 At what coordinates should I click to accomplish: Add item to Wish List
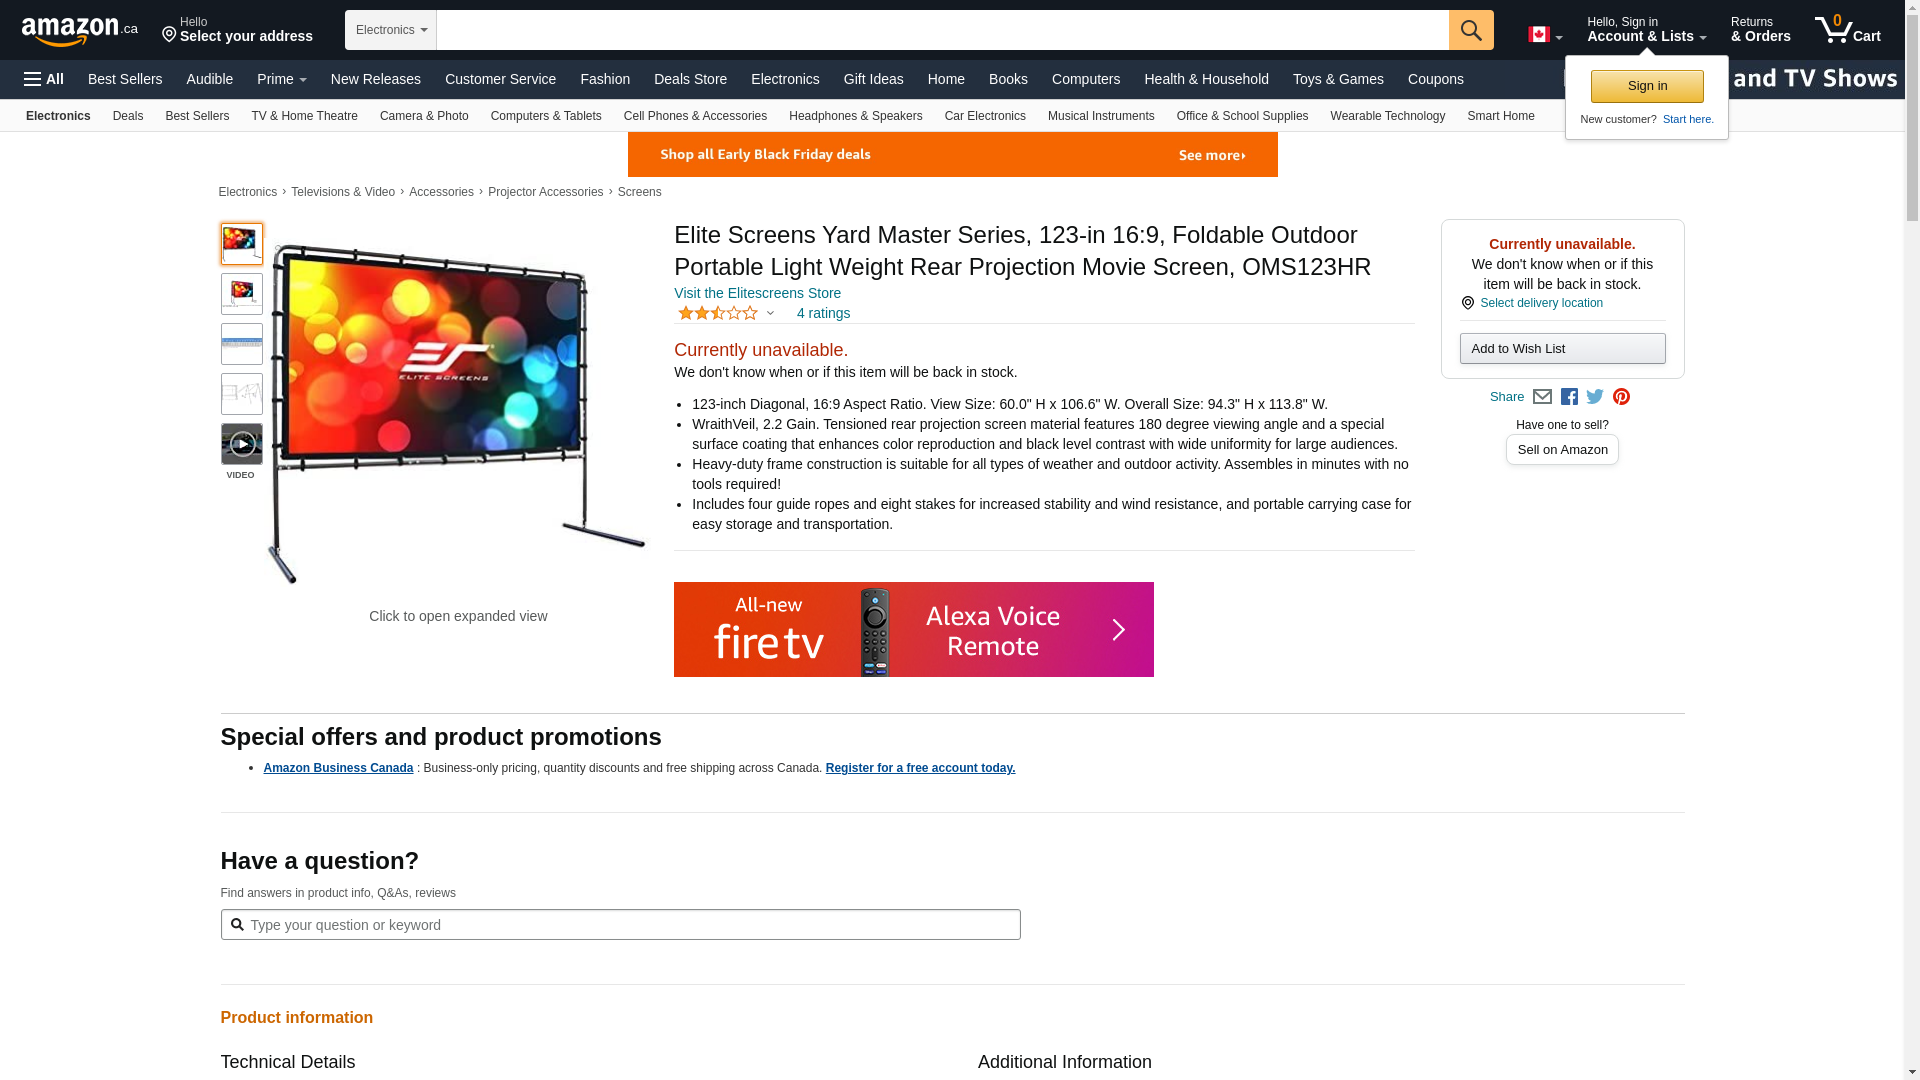point(1562,348)
